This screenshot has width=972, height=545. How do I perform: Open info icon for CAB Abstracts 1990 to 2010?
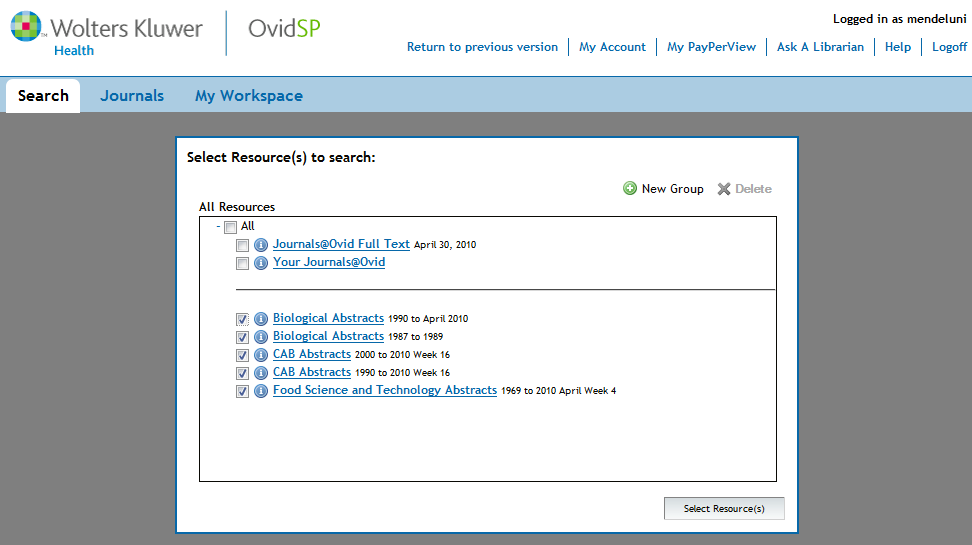pos(261,373)
